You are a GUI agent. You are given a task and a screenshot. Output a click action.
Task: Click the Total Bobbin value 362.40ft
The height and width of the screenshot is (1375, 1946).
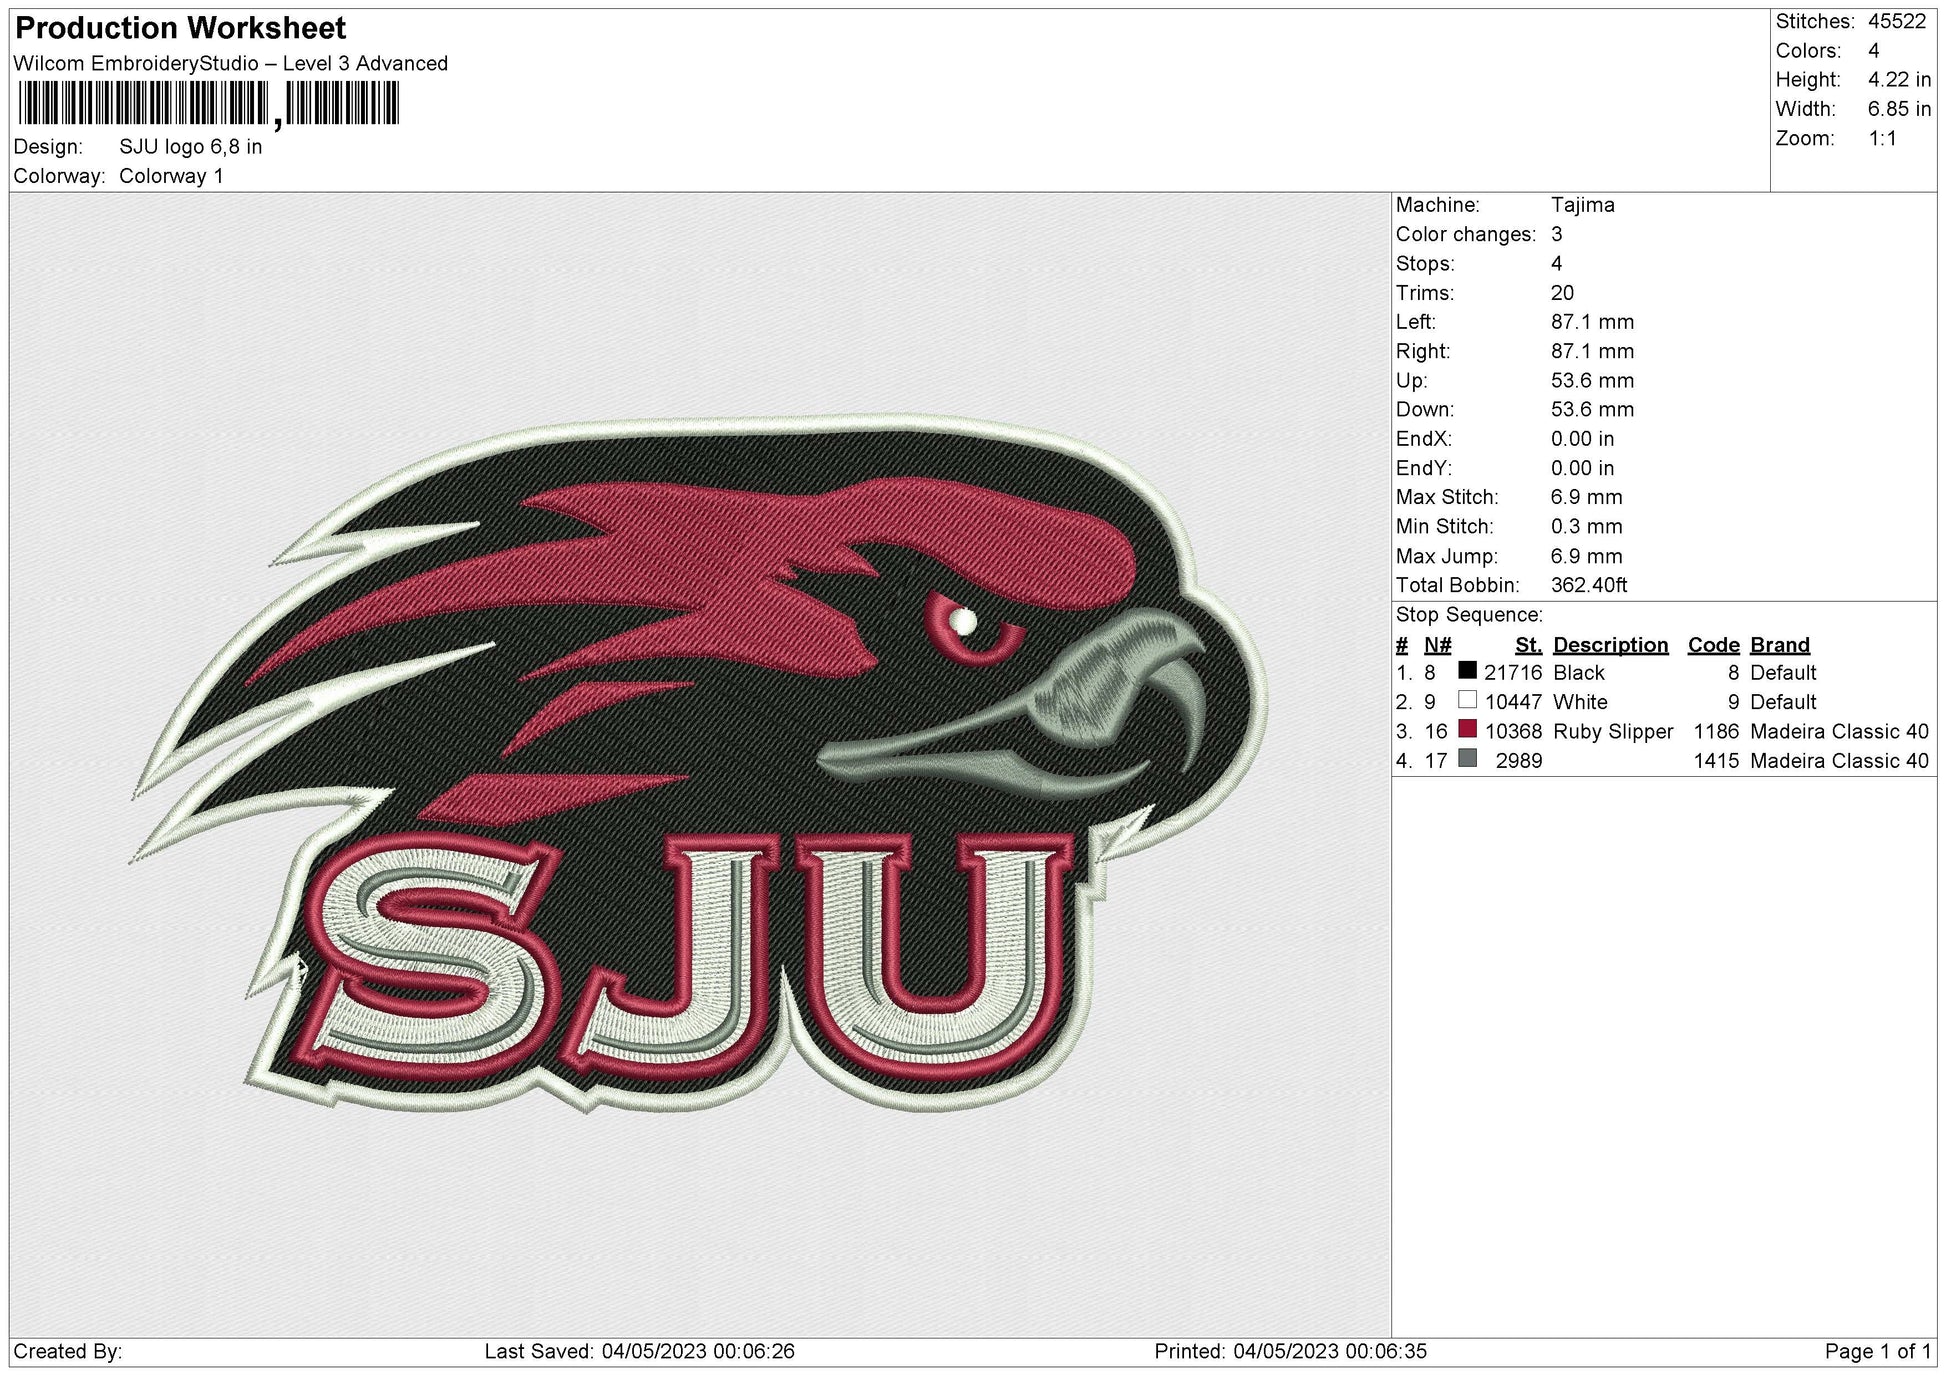tap(1588, 586)
